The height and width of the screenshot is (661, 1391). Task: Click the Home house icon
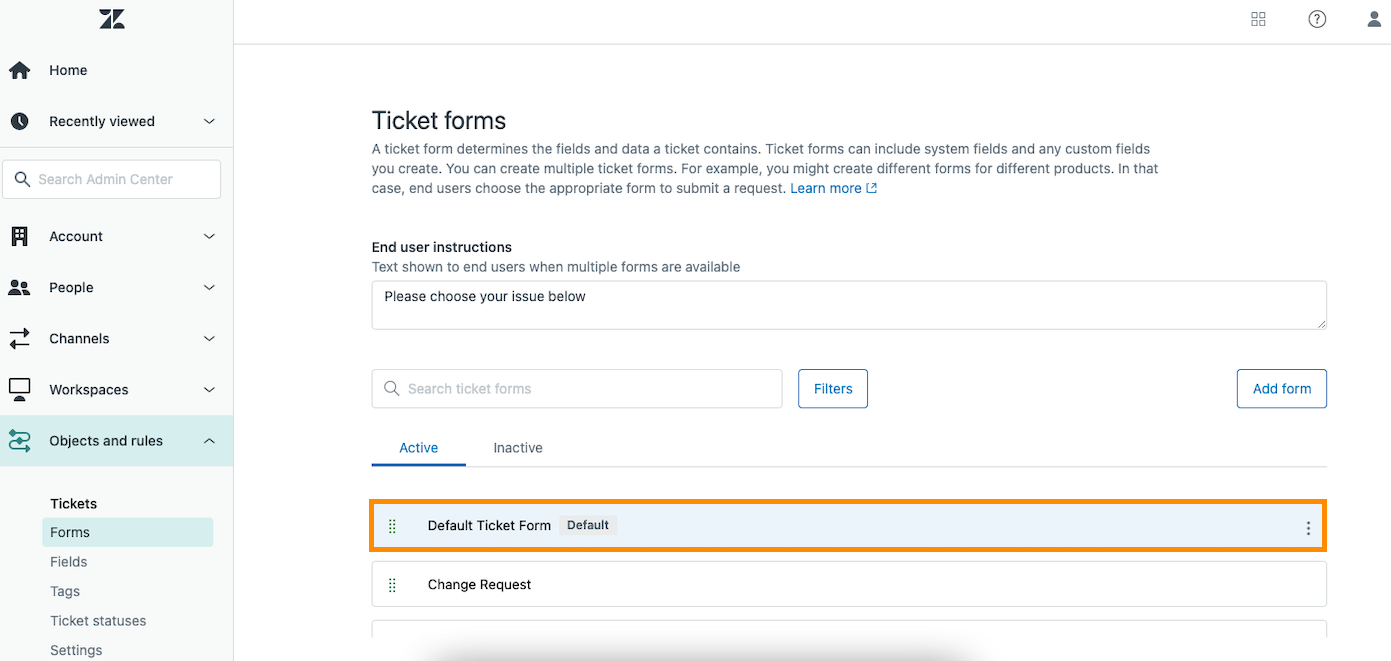pos(19,70)
